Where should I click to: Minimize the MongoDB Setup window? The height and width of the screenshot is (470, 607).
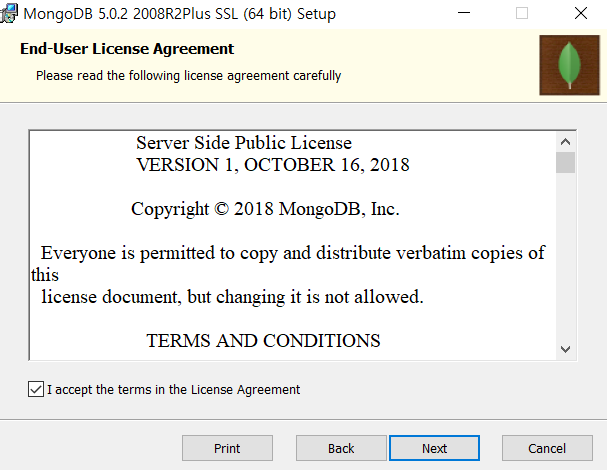click(x=463, y=14)
